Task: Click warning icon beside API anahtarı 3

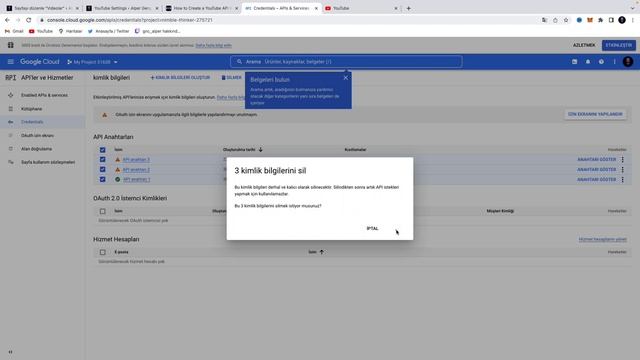Action: tap(118, 160)
